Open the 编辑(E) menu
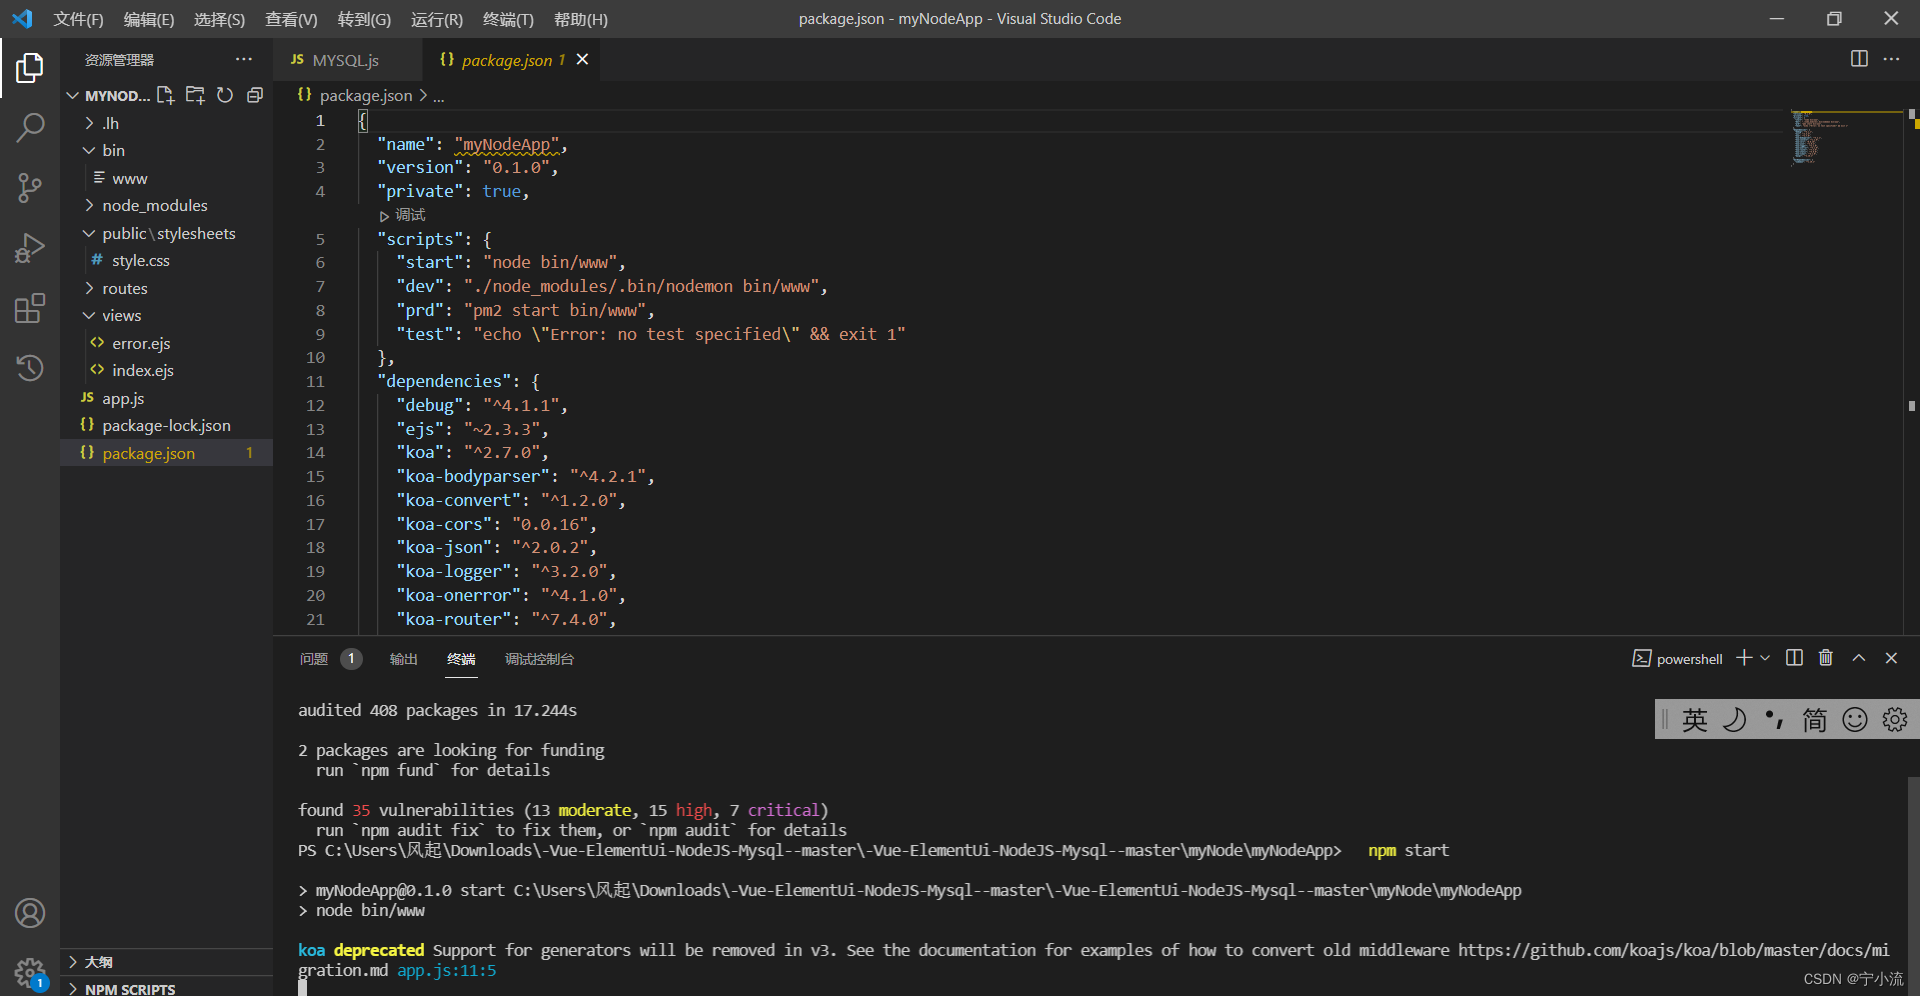1920x996 pixels. tap(149, 19)
